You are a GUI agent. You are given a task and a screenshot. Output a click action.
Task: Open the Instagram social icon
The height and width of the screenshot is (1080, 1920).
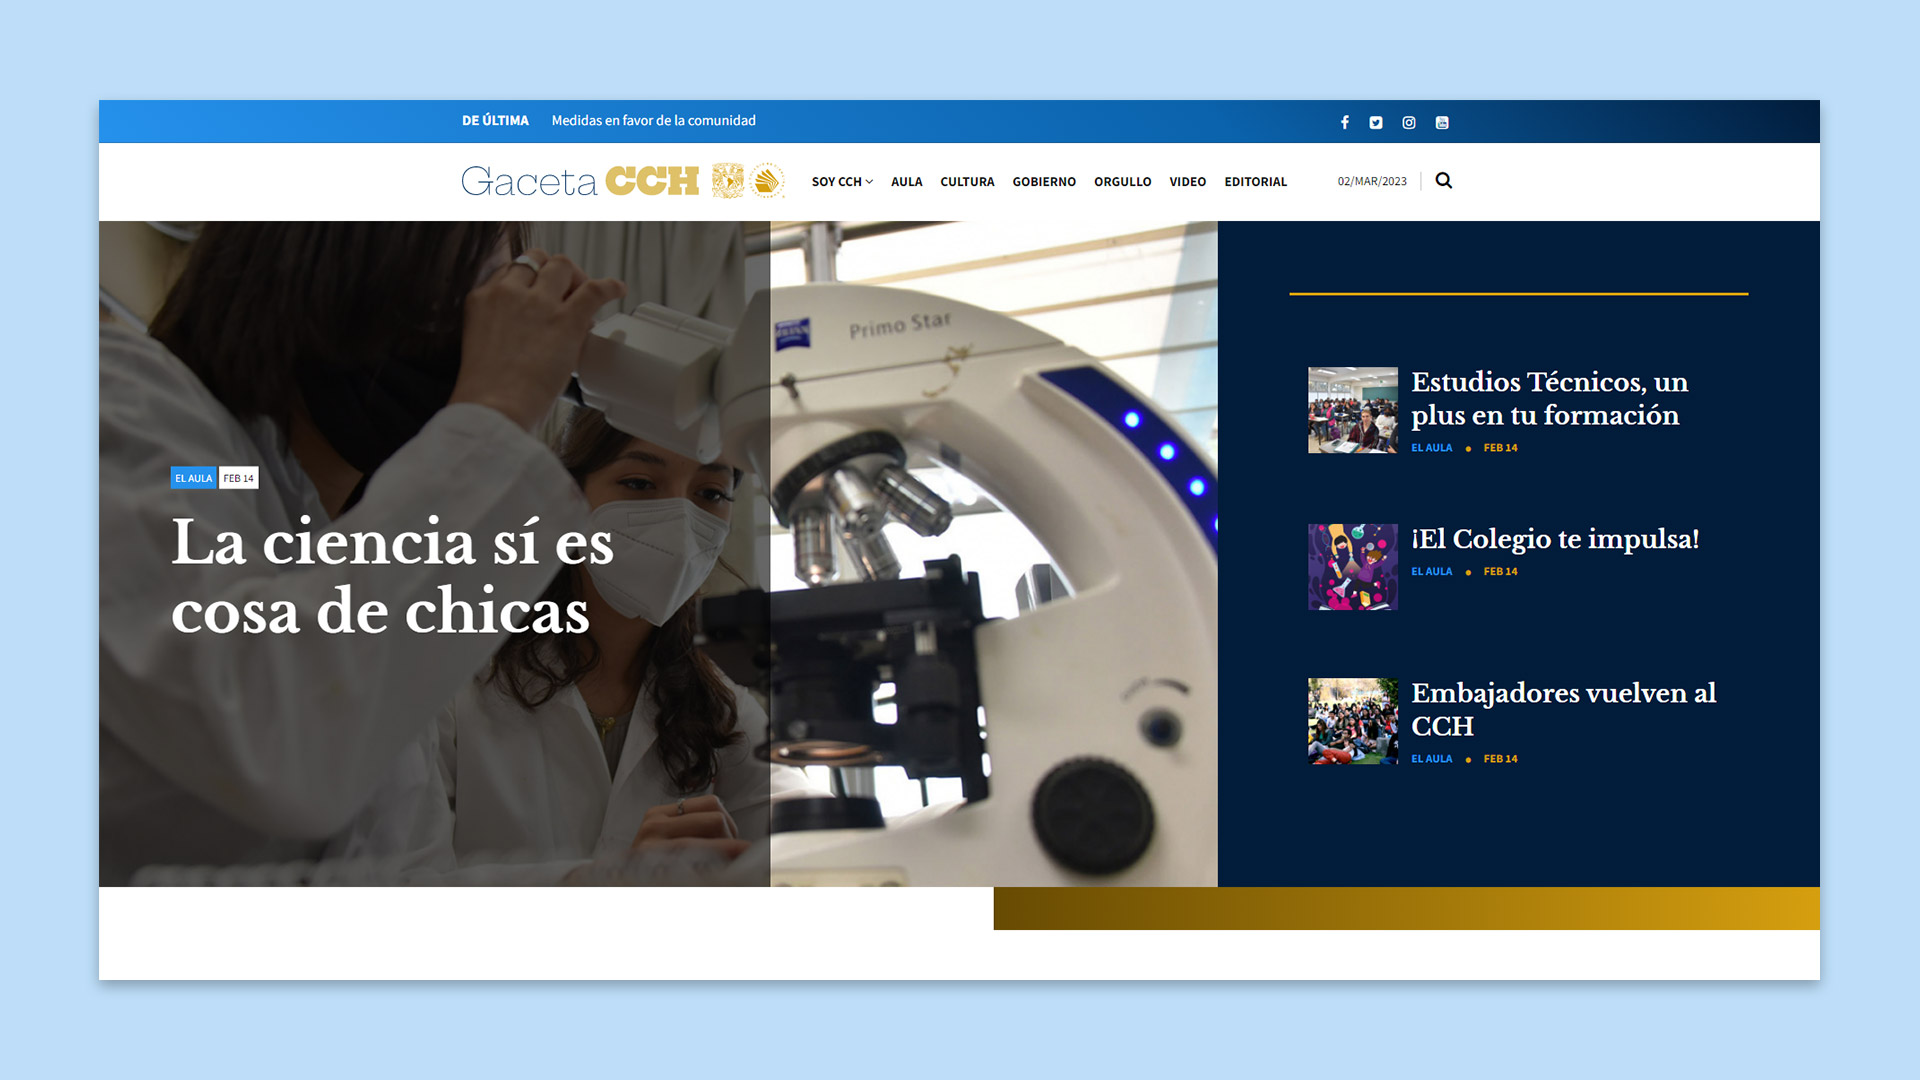point(1408,122)
